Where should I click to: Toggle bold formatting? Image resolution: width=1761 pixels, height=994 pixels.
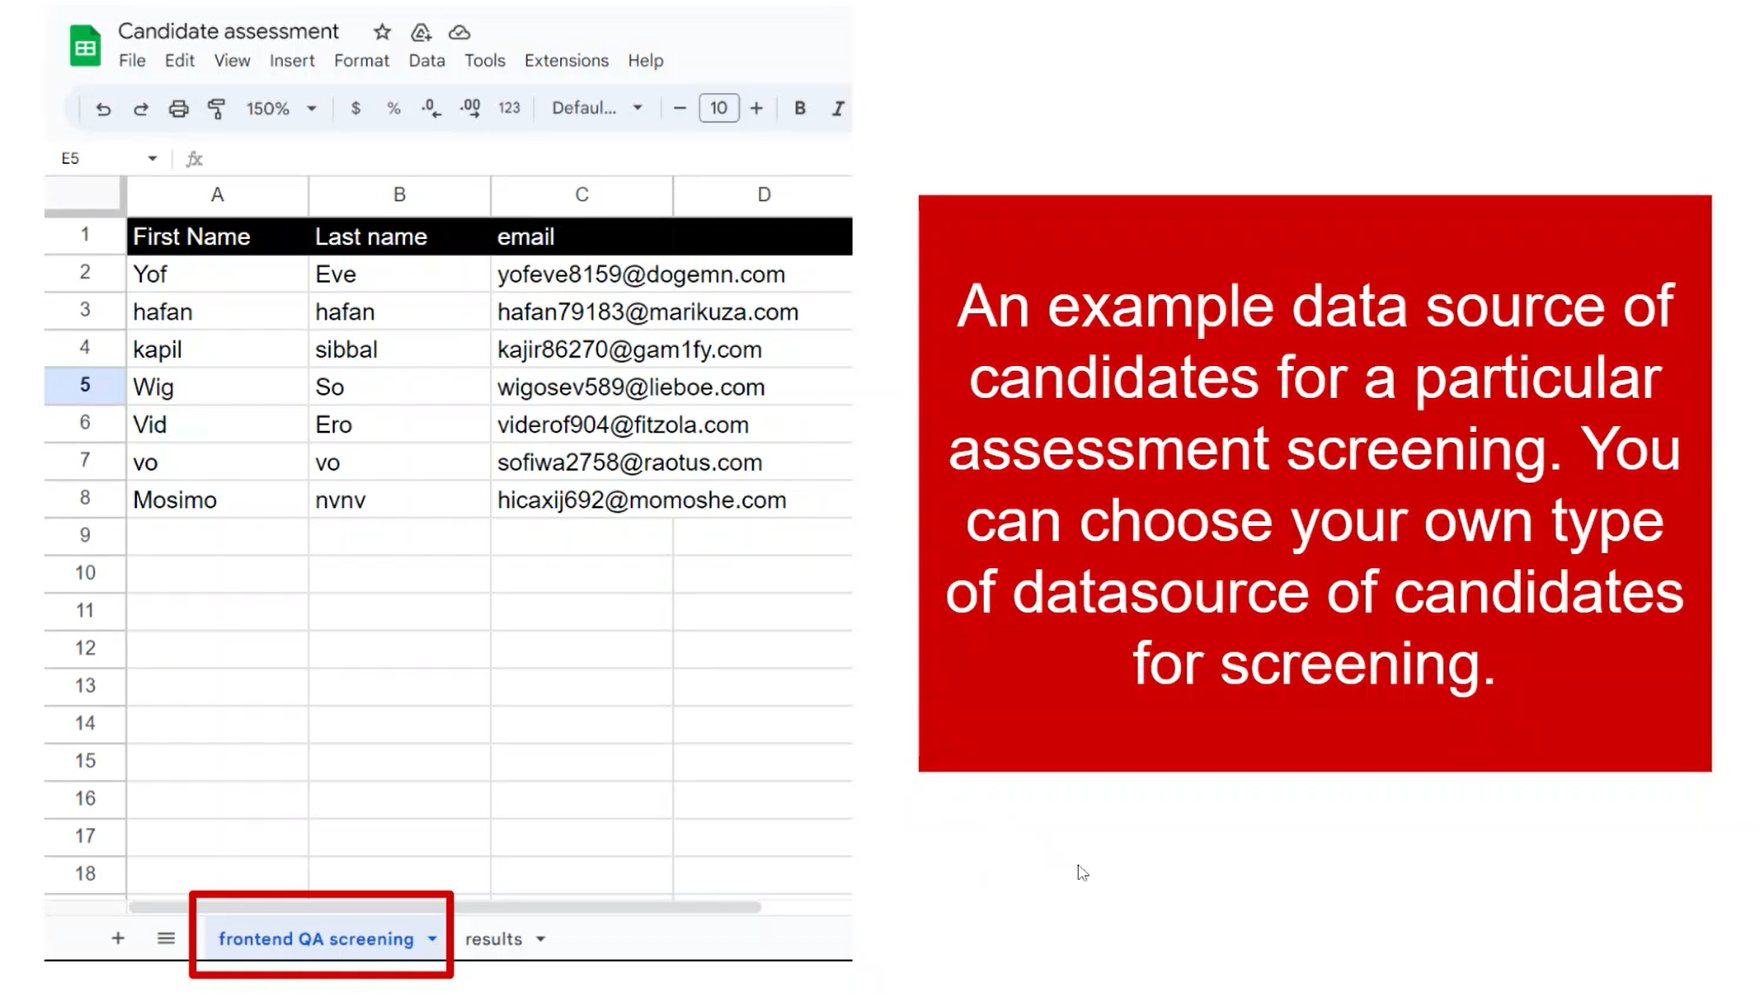(x=800, y=108)
